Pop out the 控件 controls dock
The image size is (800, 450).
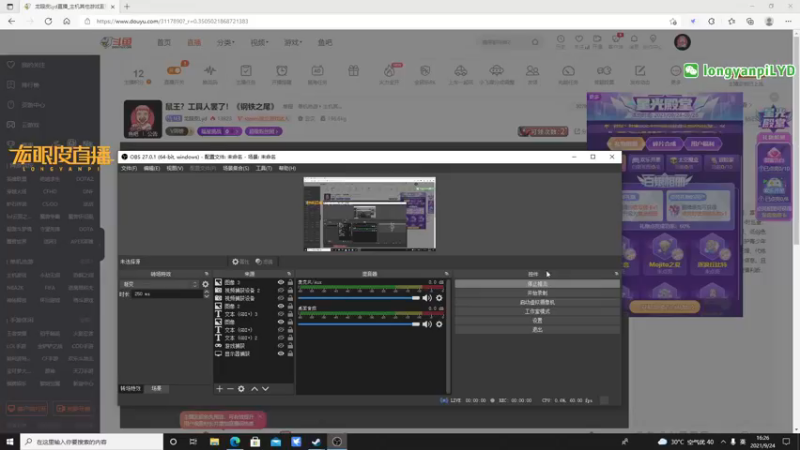click(x=616, y=274)
